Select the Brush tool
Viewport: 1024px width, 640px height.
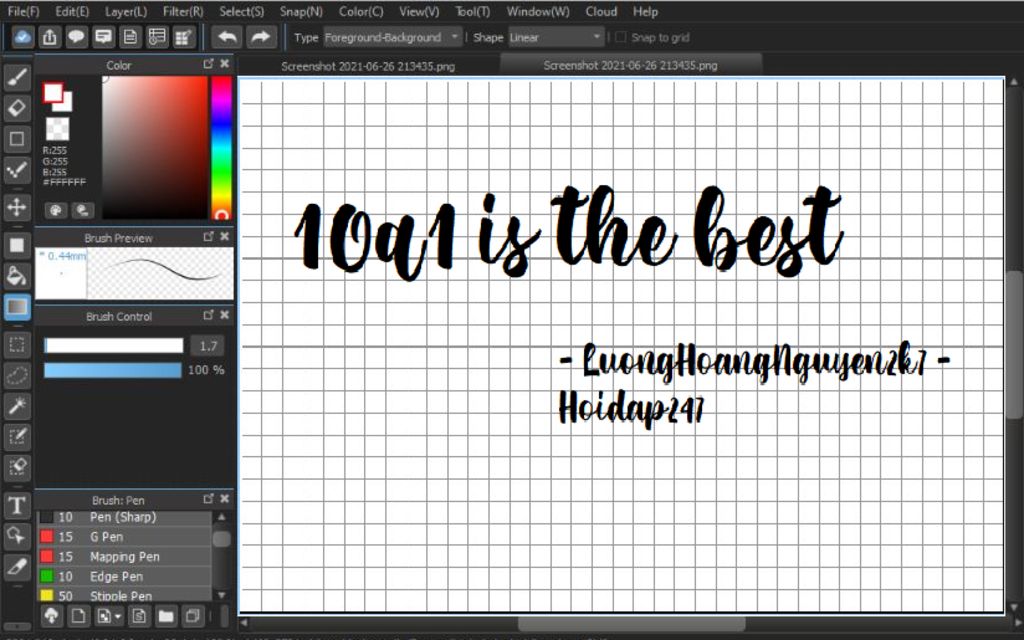coord(17,78)
